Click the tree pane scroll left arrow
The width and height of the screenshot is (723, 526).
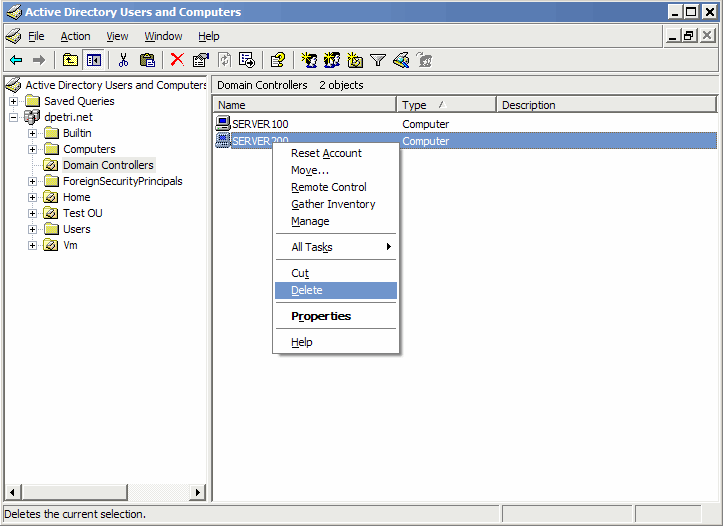pyautogui.click(x=13, y=492)
